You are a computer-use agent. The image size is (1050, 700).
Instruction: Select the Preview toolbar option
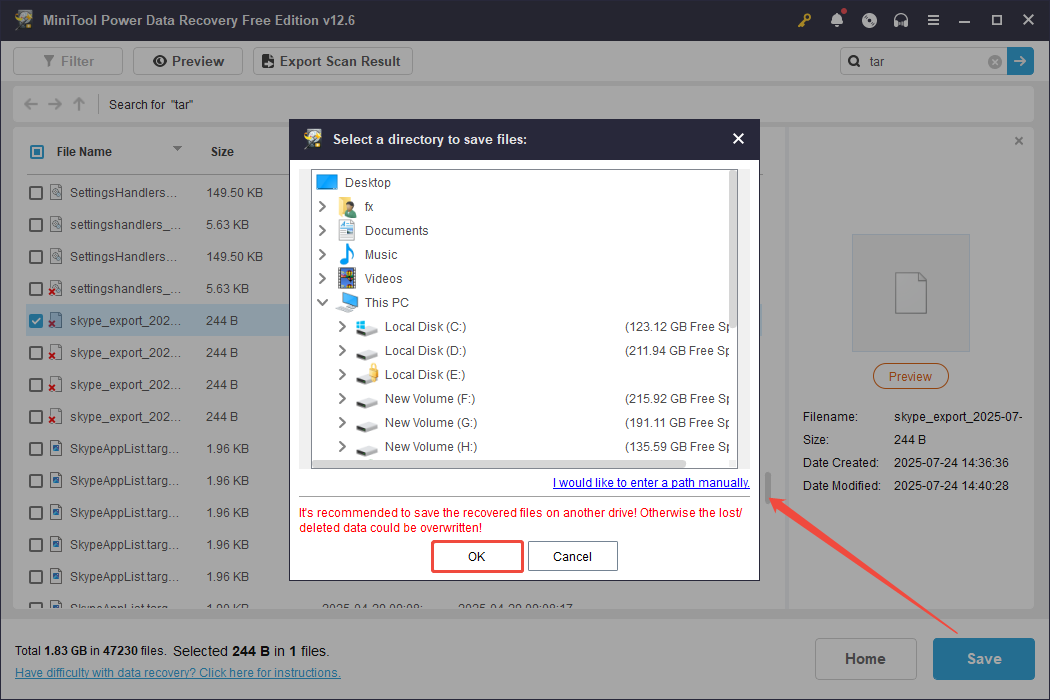tap(187, 61)
